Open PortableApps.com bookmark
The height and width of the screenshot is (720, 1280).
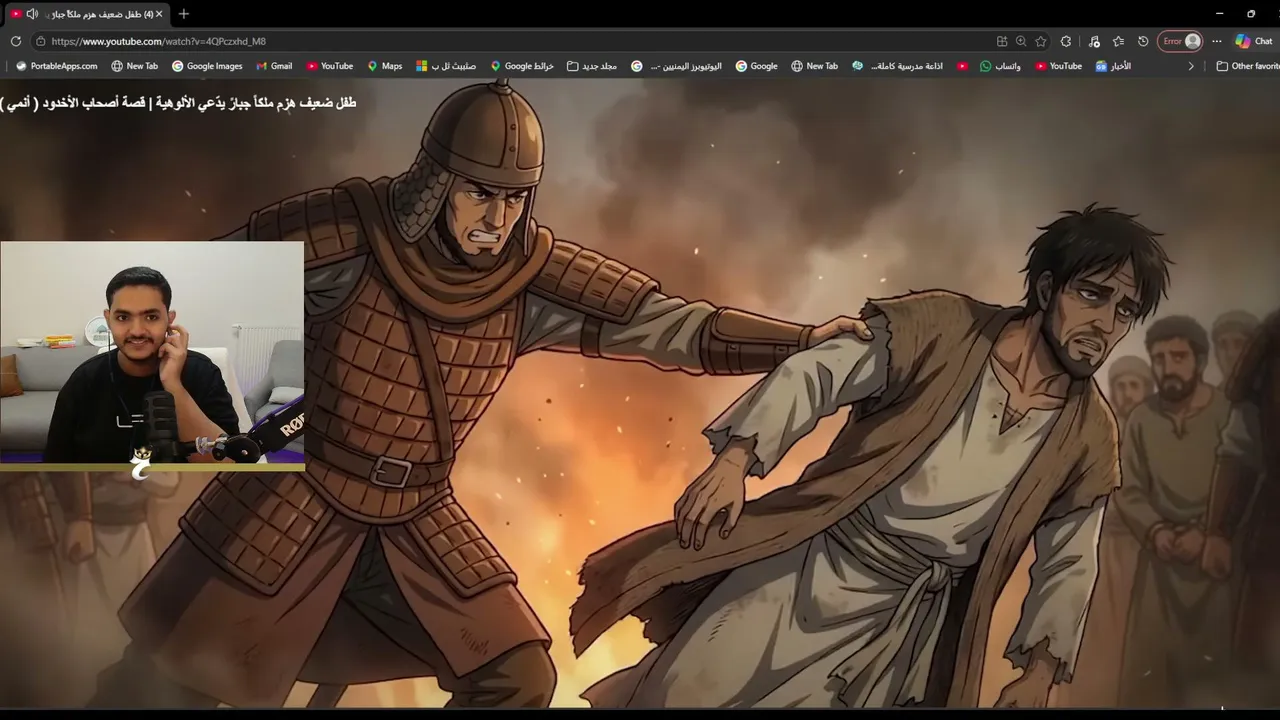pos(57,66)
